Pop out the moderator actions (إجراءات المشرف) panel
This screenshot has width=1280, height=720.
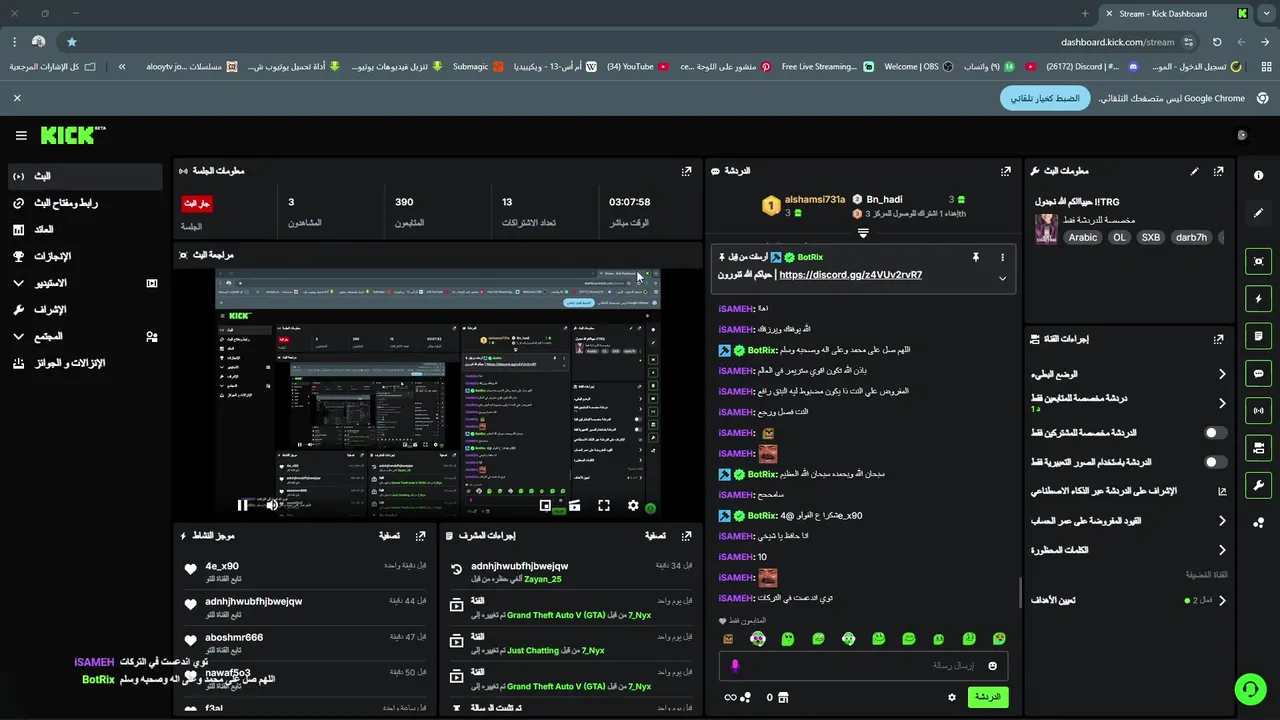(686, 536)
